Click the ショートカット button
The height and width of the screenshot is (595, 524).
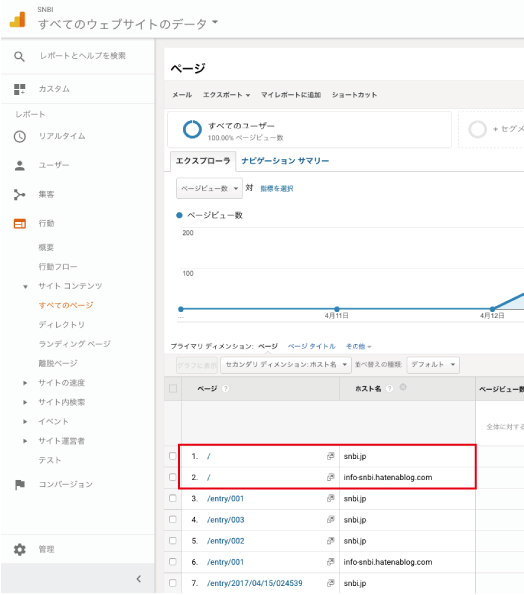point(354,95)
